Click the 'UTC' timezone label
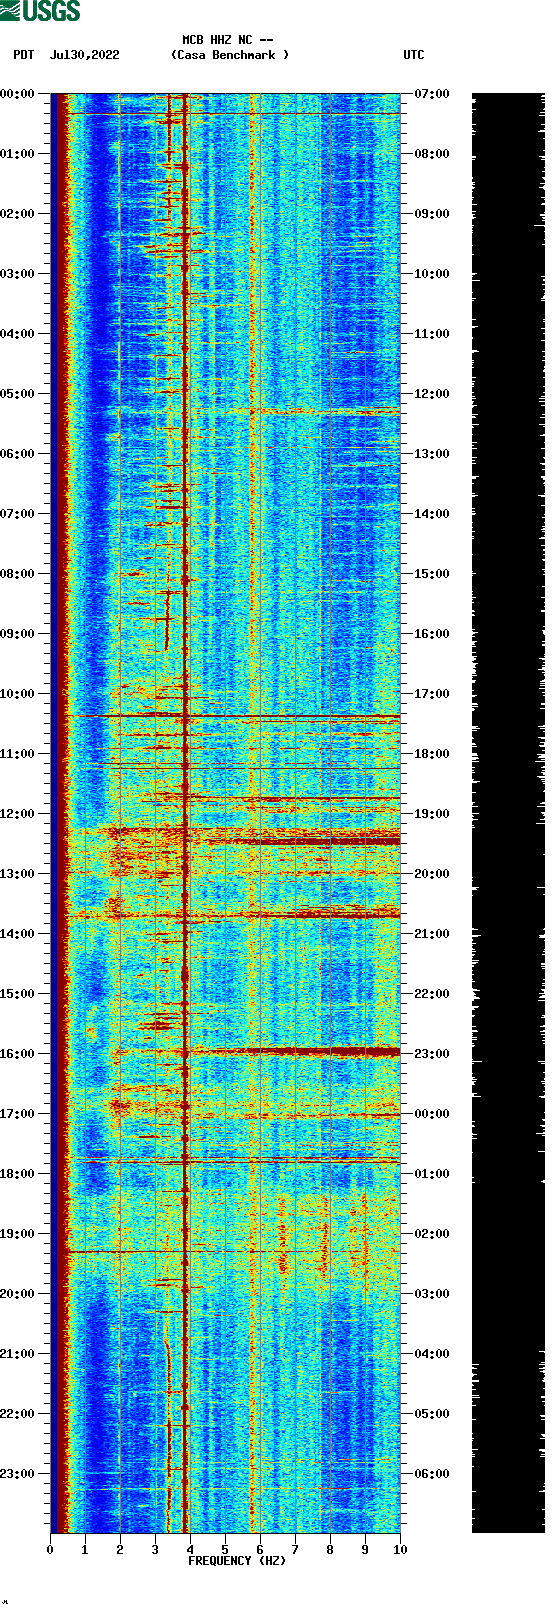This screenshot has height=1613, width=552. click(414, 55)
